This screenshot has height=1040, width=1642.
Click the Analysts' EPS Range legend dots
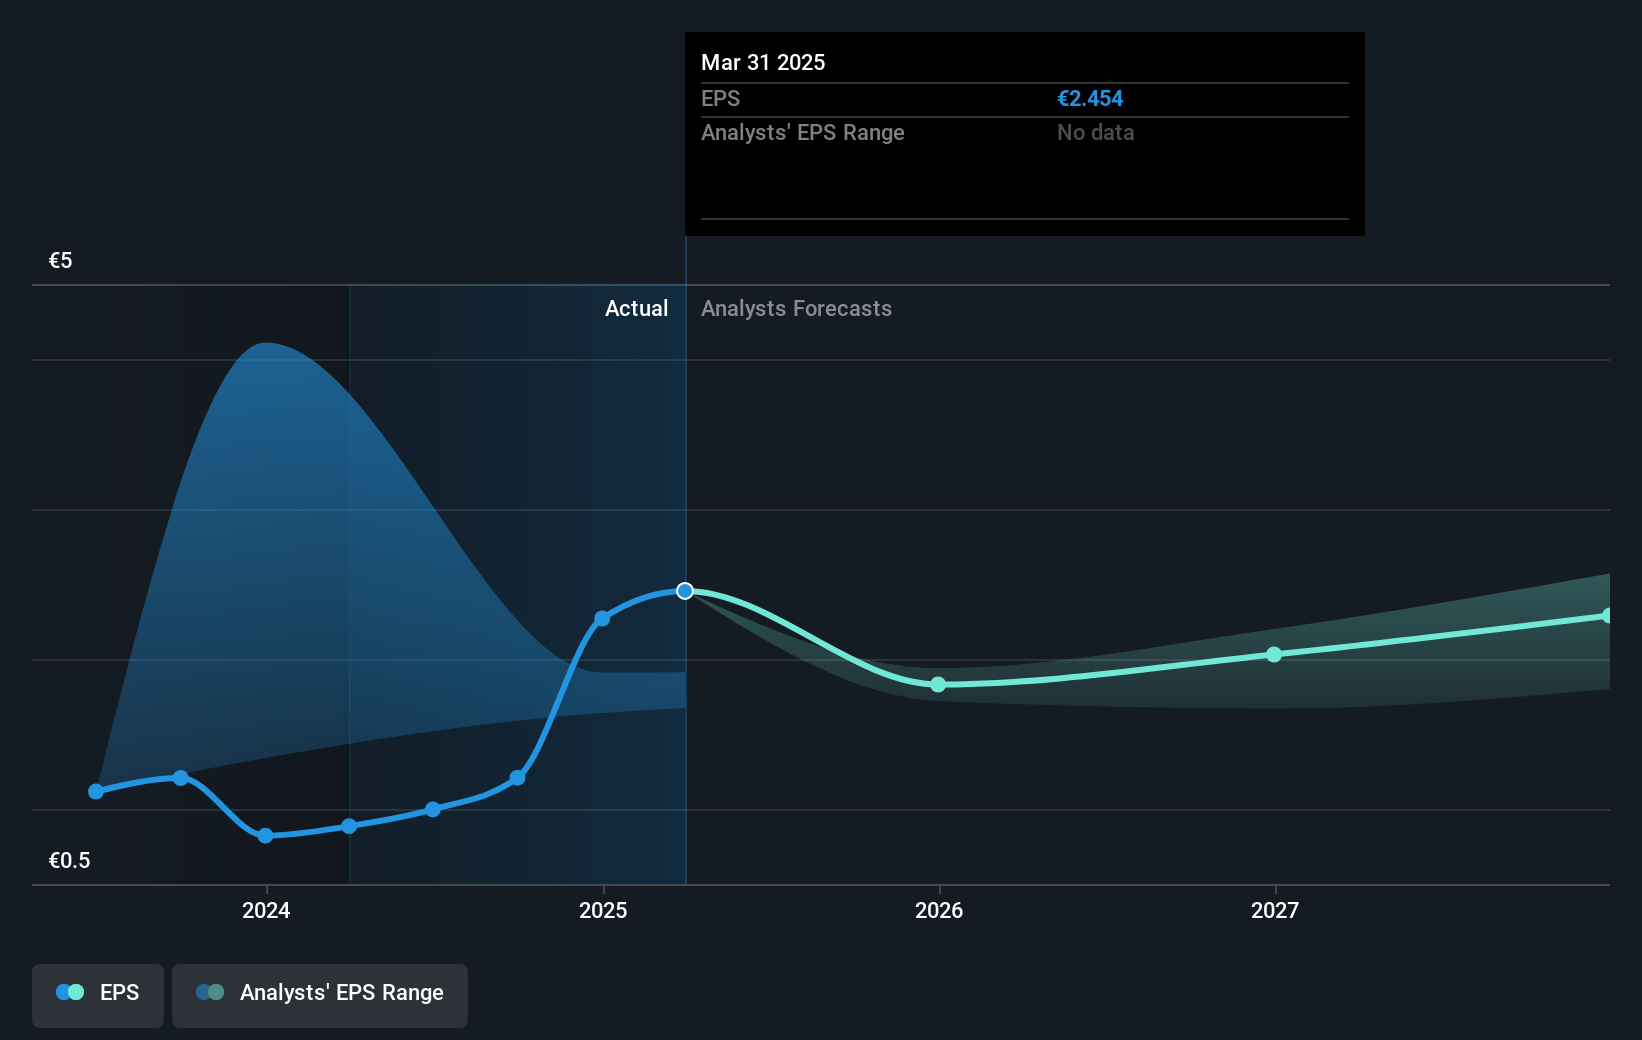click(210, 992)
